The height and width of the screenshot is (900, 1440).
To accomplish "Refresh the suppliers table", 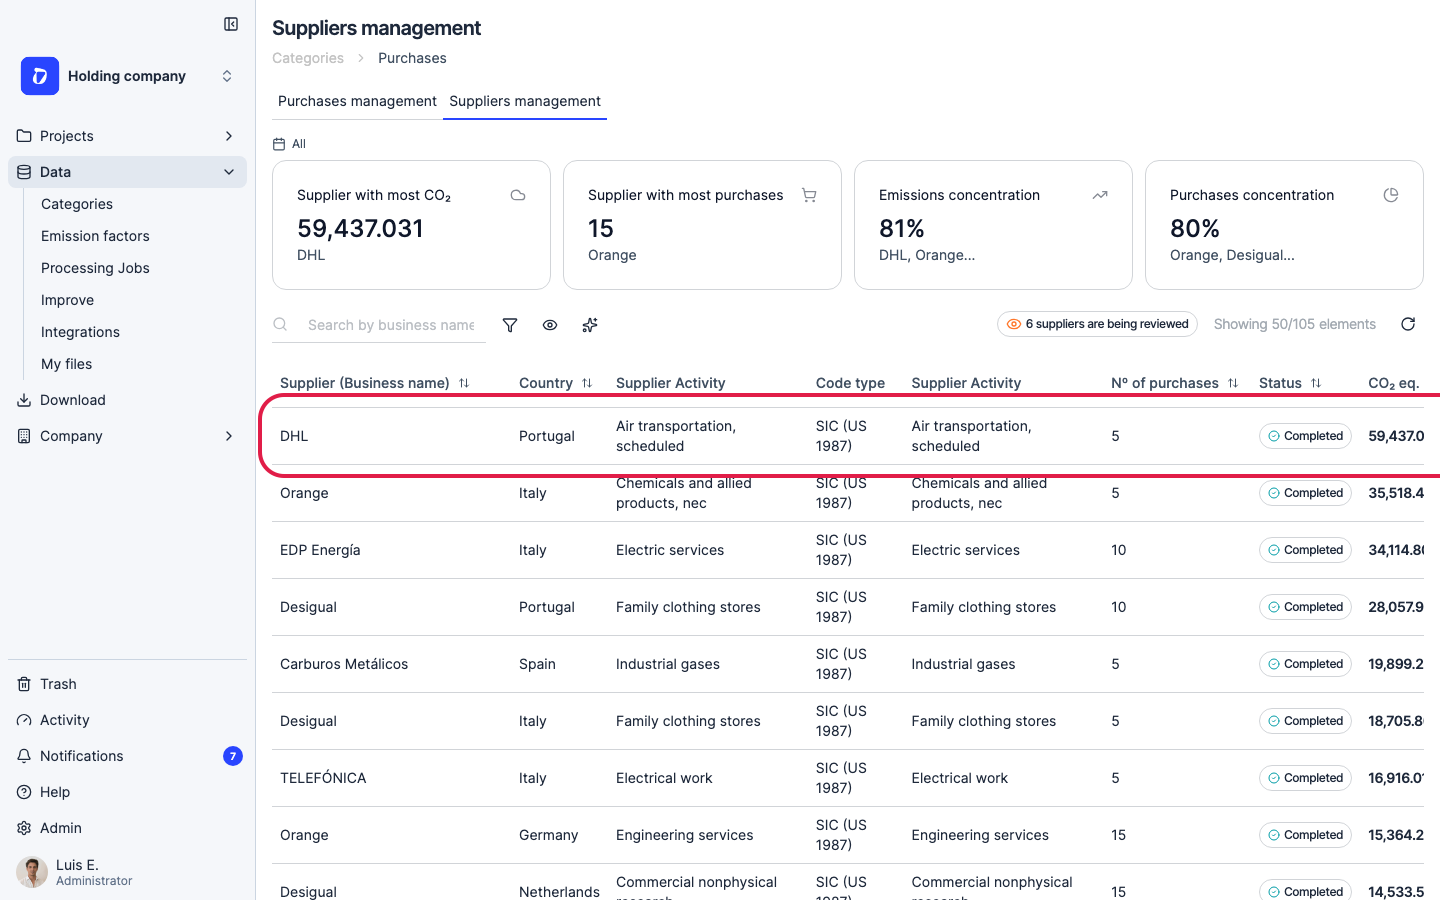I will pos(1408,324).
